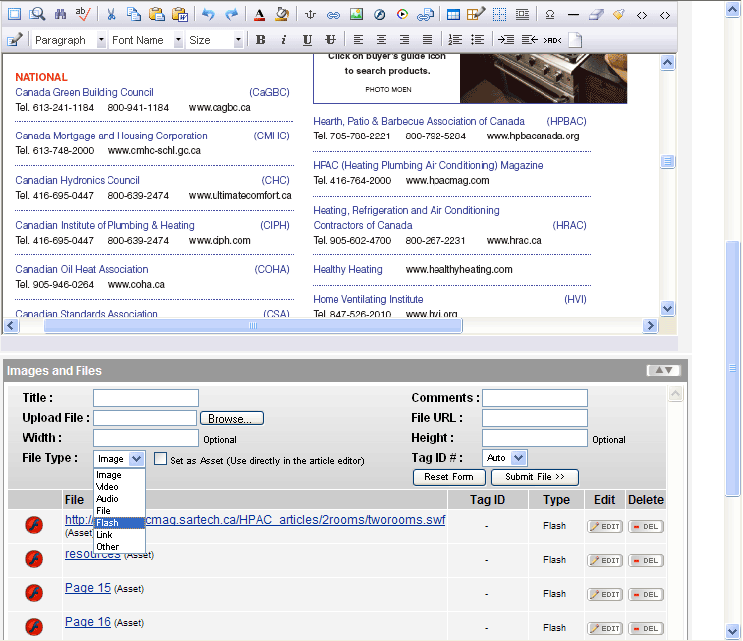The width and height of the screenshot is (743, 641).
Task: Insert a table icon
Action: (x=453, y=15)
